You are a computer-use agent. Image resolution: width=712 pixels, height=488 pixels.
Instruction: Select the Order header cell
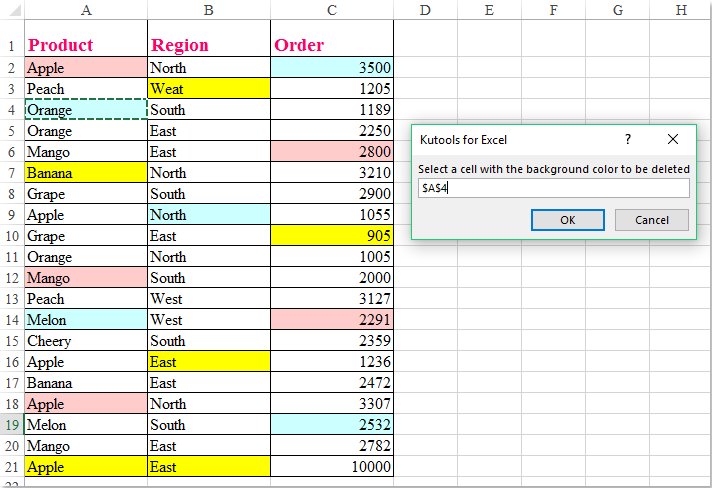[x=331, y=45]
